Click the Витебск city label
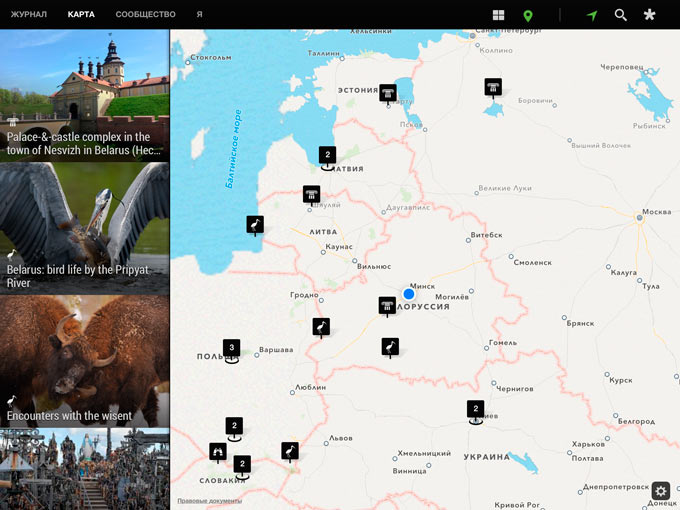Screen dimensions: 680x510 [487, 235]
